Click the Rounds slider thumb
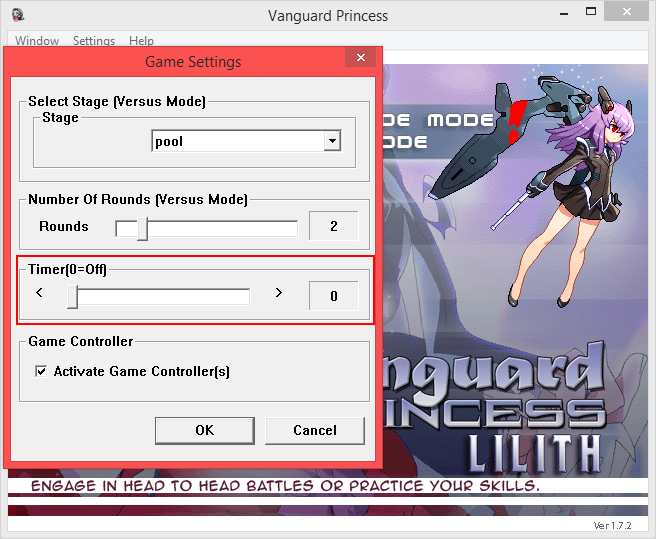The width and height of the screenshot is (656, 539). coord(143,229)
